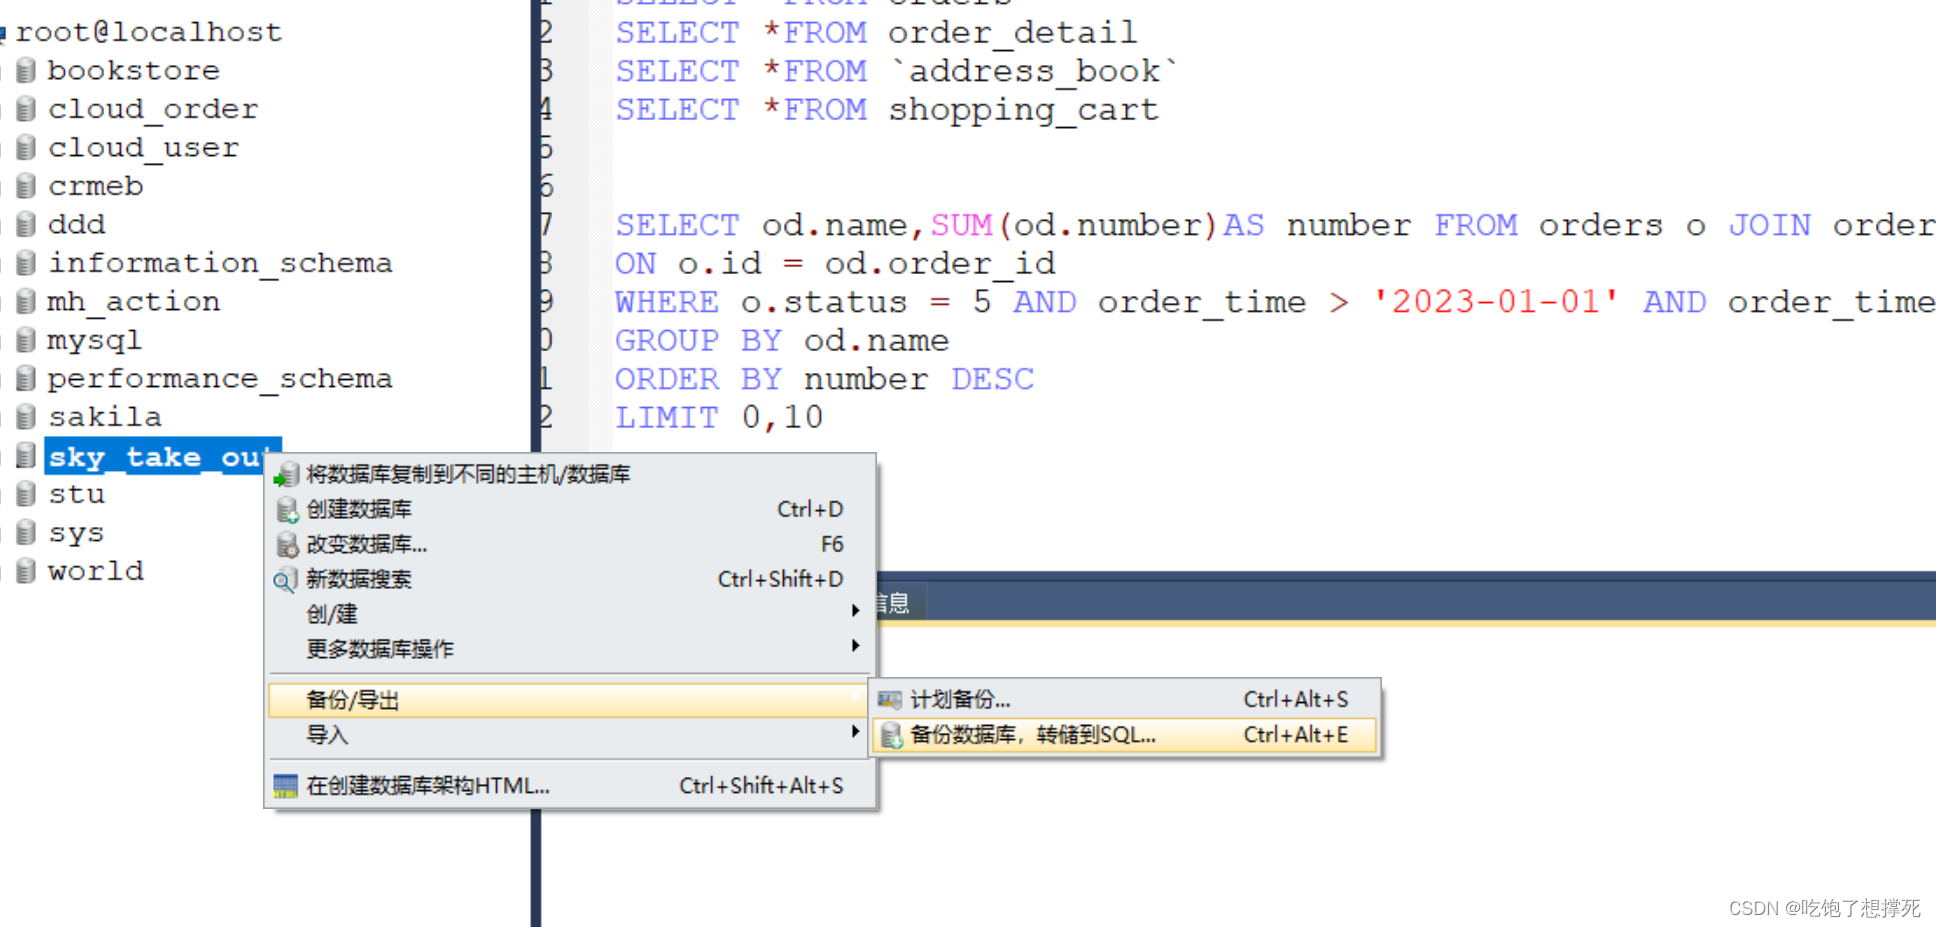Select the cloud_order database
Viewport: 1936px width, 927px height.
click(153, 109)
